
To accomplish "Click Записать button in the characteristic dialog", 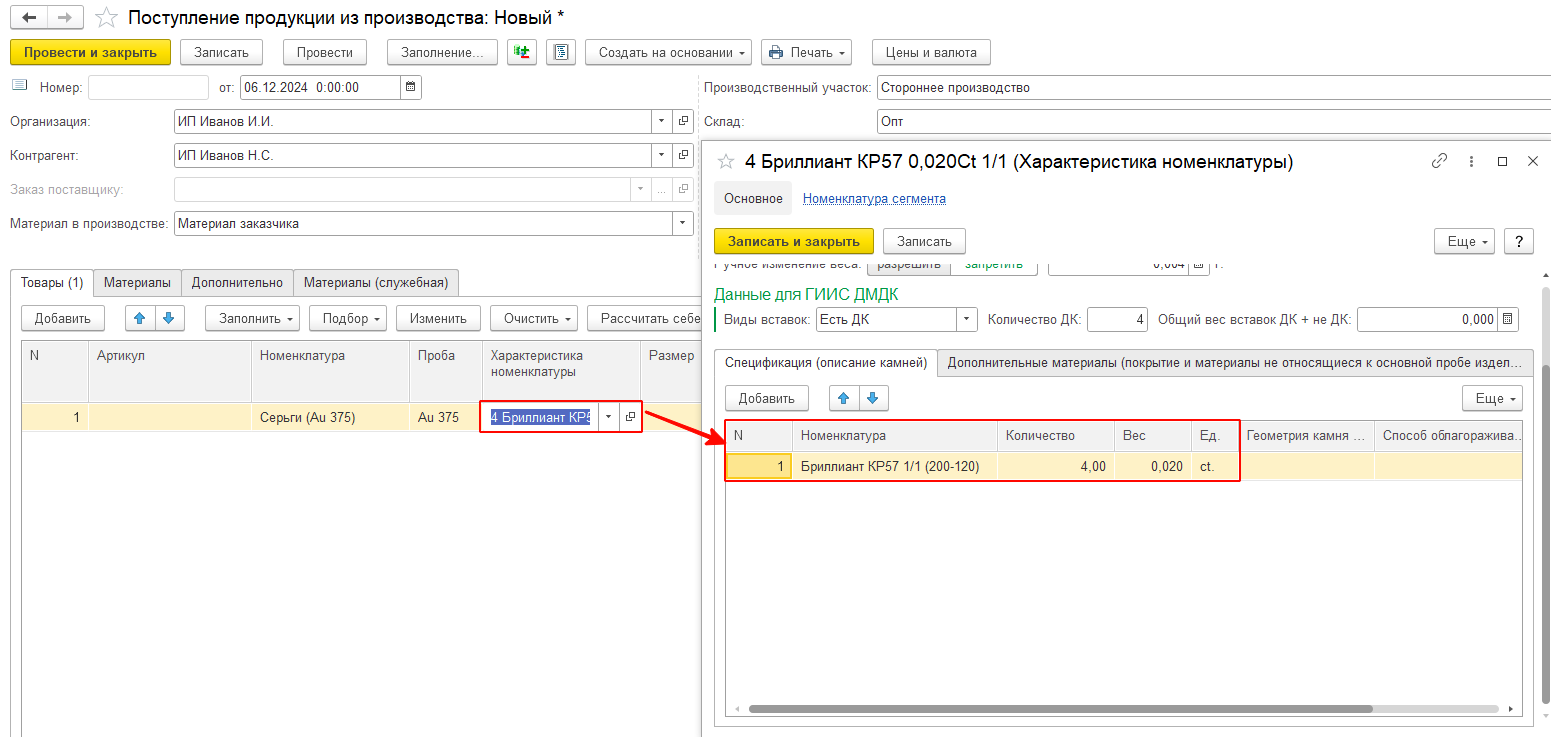I will point(924,241).
